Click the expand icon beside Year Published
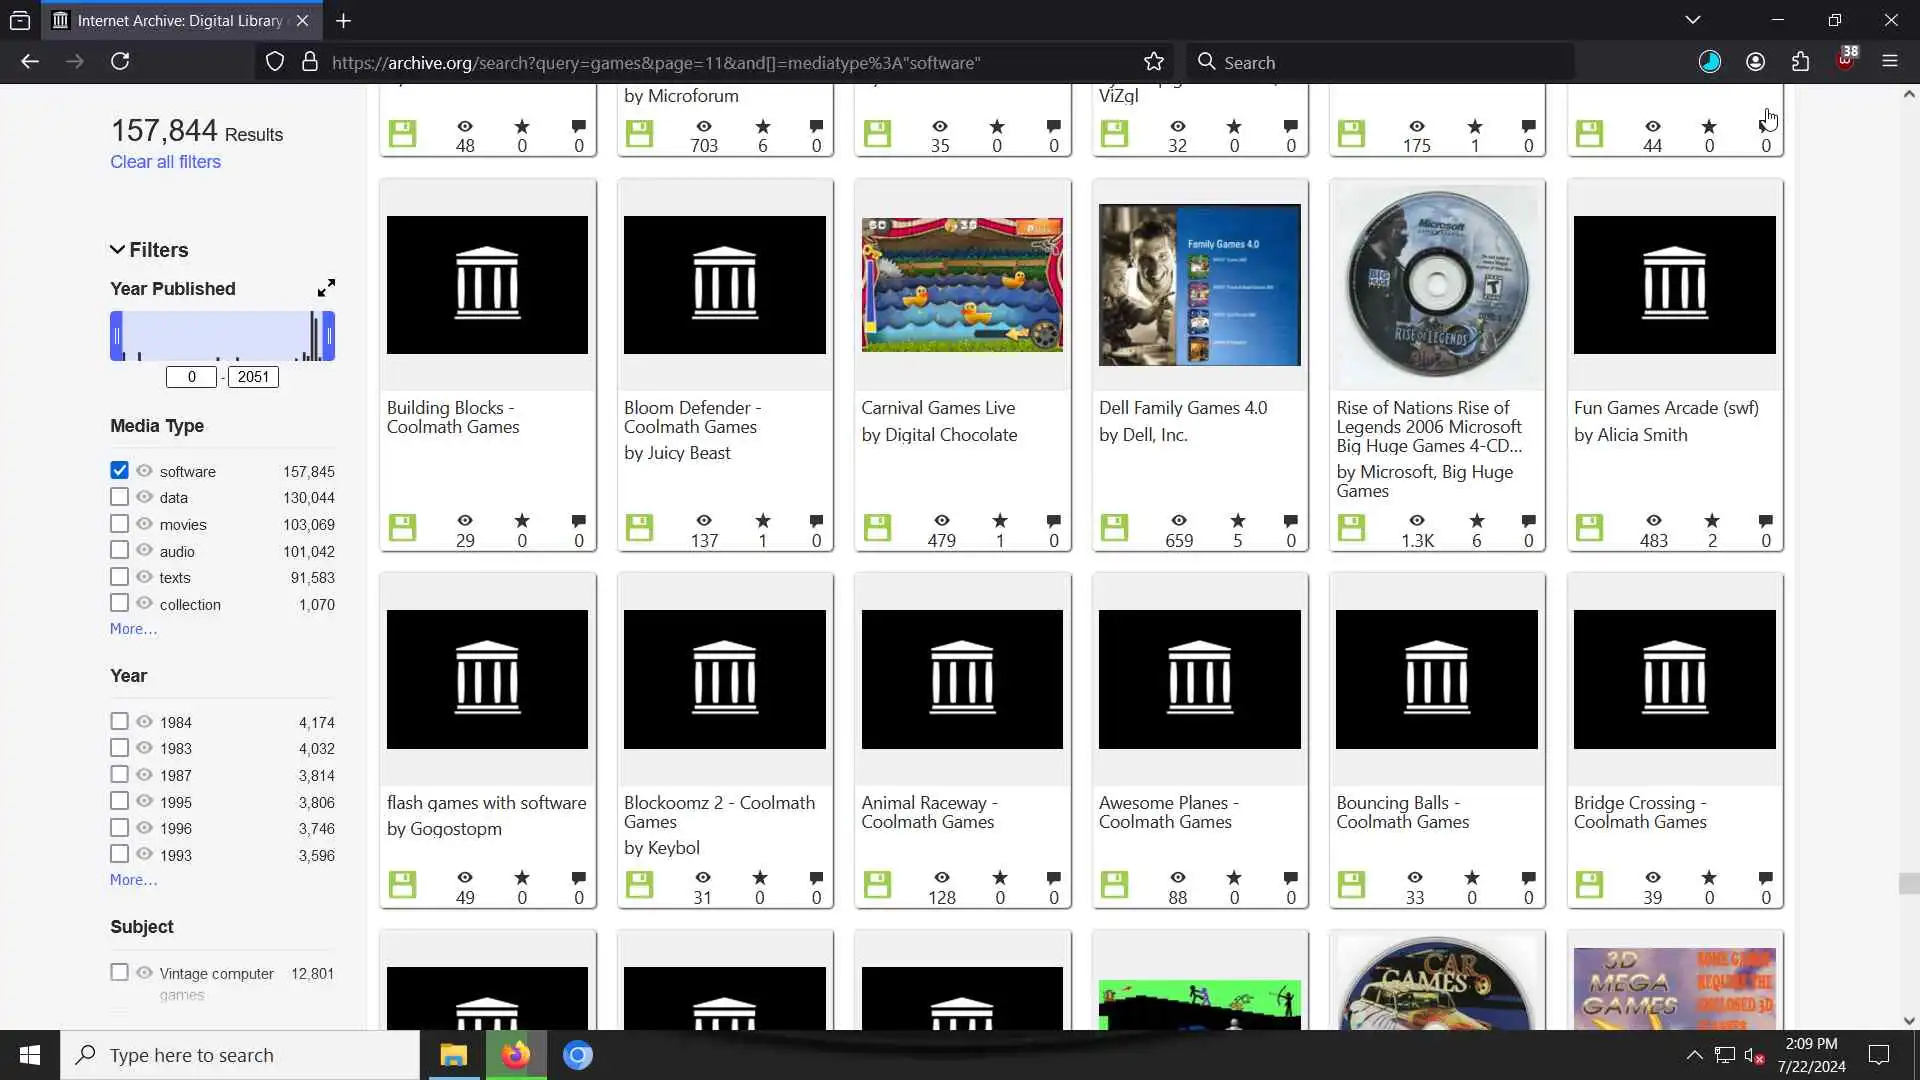Image resolution: width=1920 pixels, height=1080 pixels. [x=326, y=288]
